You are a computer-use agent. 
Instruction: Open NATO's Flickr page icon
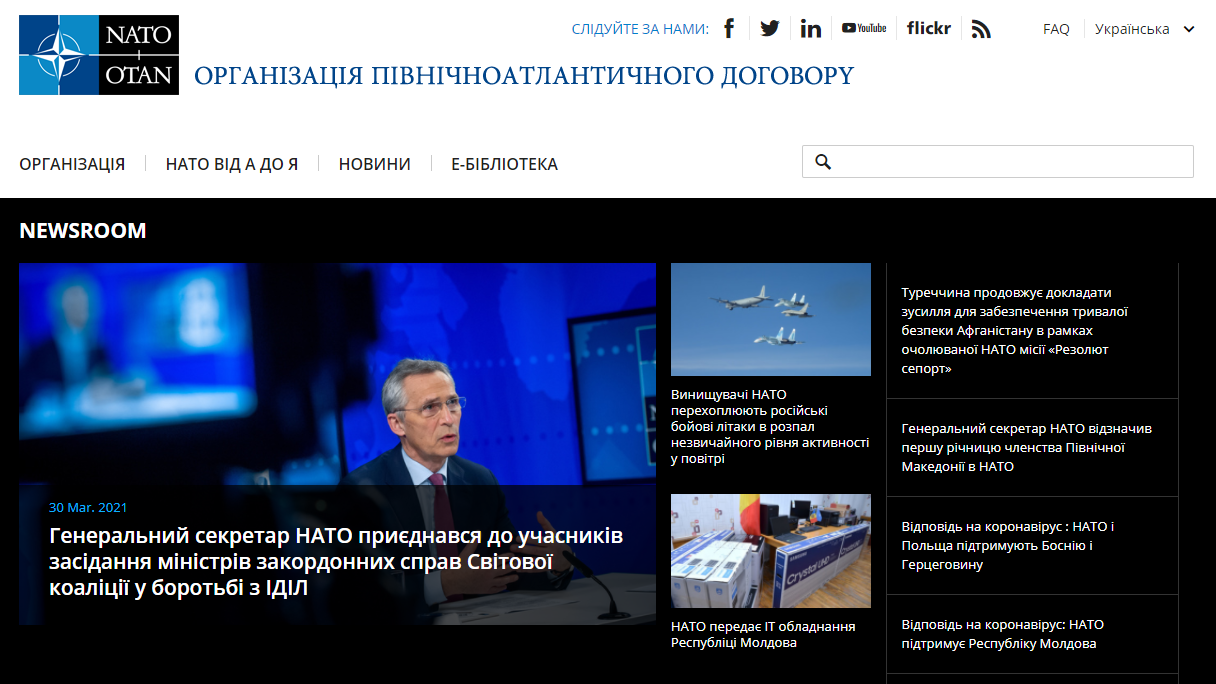929,28
